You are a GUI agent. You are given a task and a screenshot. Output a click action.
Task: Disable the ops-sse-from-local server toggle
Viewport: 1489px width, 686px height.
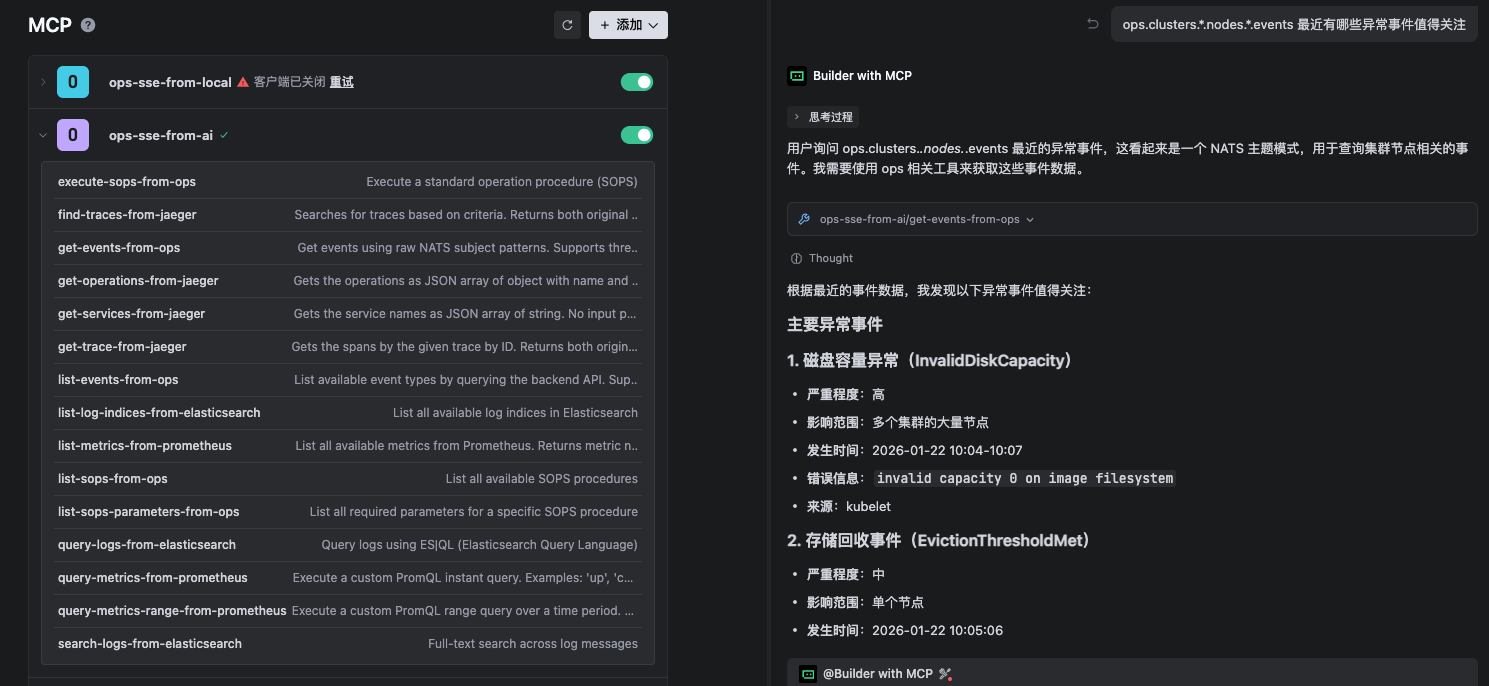tap(637, 82)
